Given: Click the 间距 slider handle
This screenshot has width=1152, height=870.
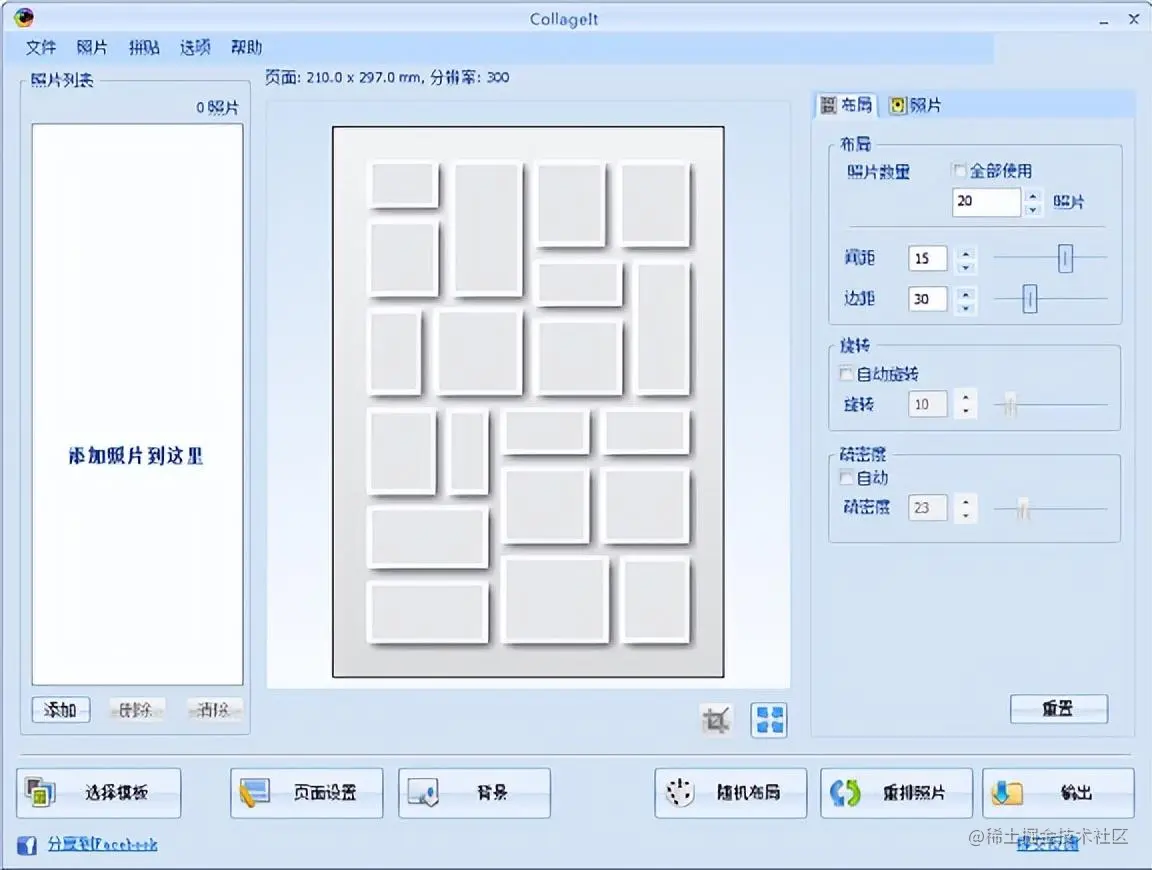Looking at the screenshot, I should 1065,258.
